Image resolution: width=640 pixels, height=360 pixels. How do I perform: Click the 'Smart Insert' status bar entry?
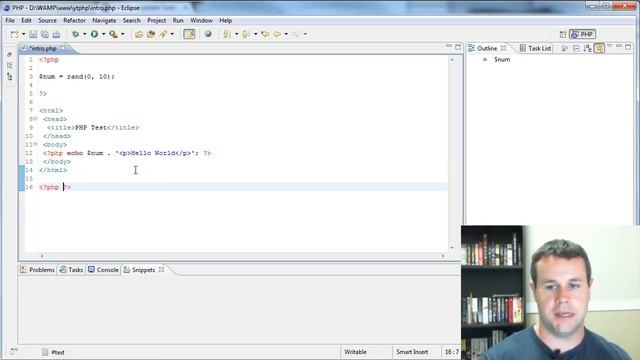(412, 352)
